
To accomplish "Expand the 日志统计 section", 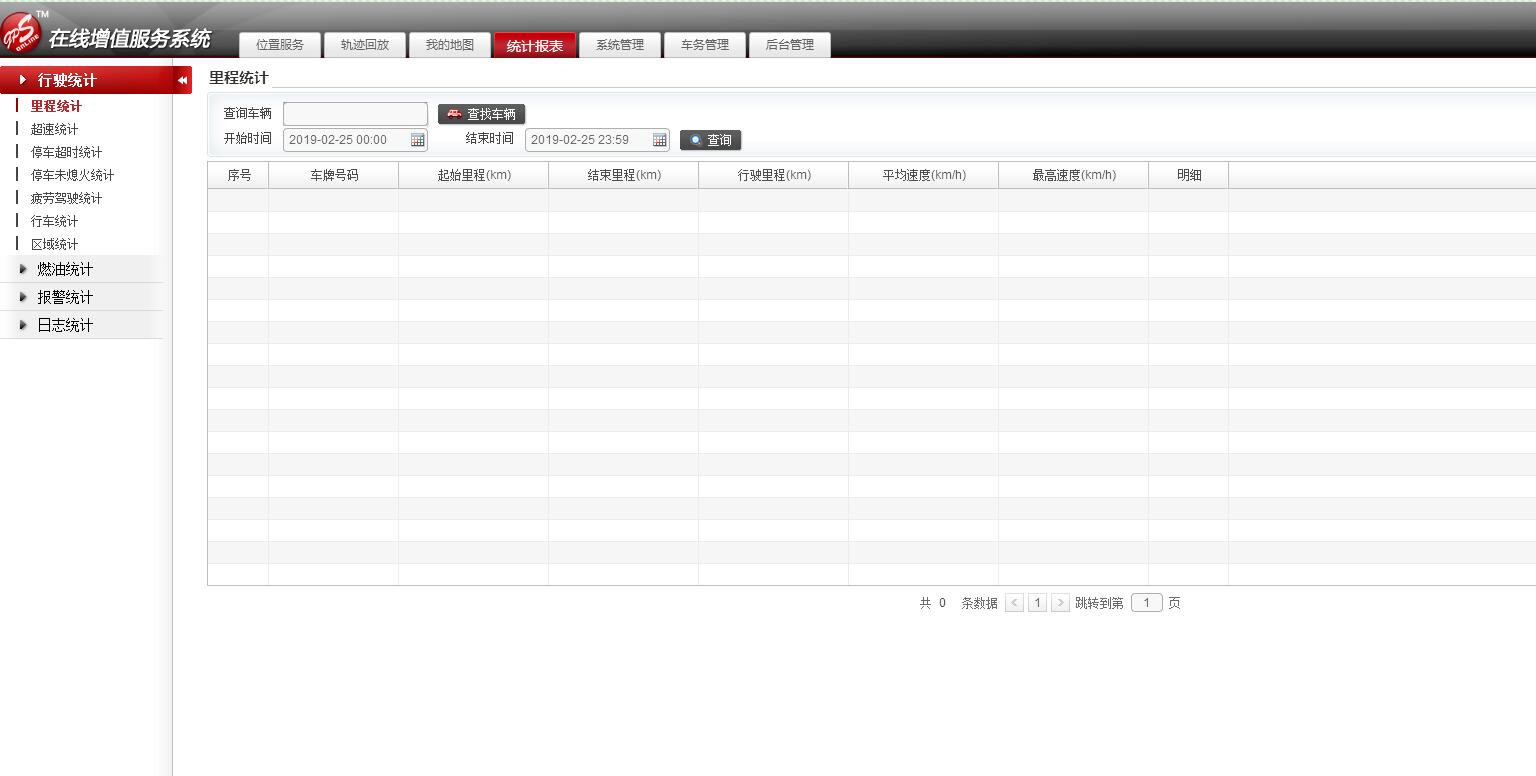I will click(65, 325).
